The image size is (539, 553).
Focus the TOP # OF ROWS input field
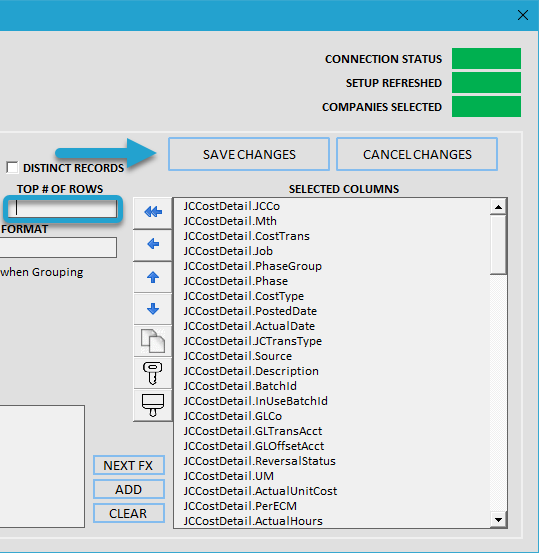63,209
